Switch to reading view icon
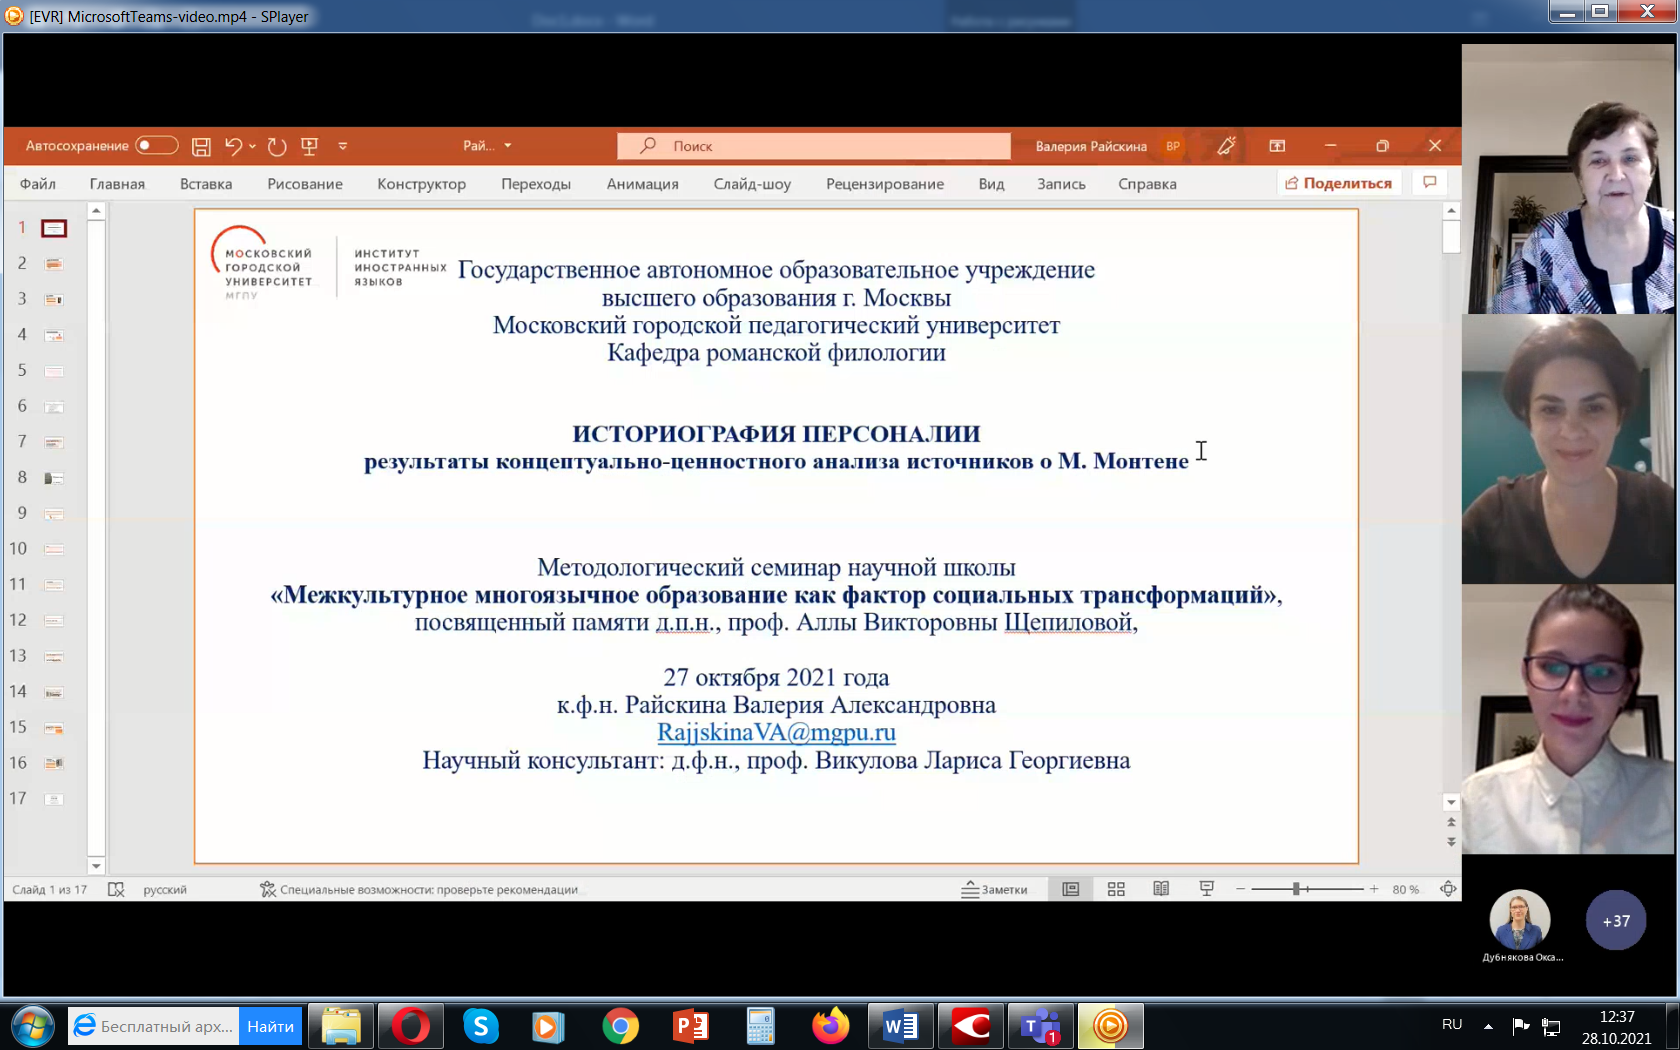This screenshot has width=1680, height=1050. pos(1161,889)
